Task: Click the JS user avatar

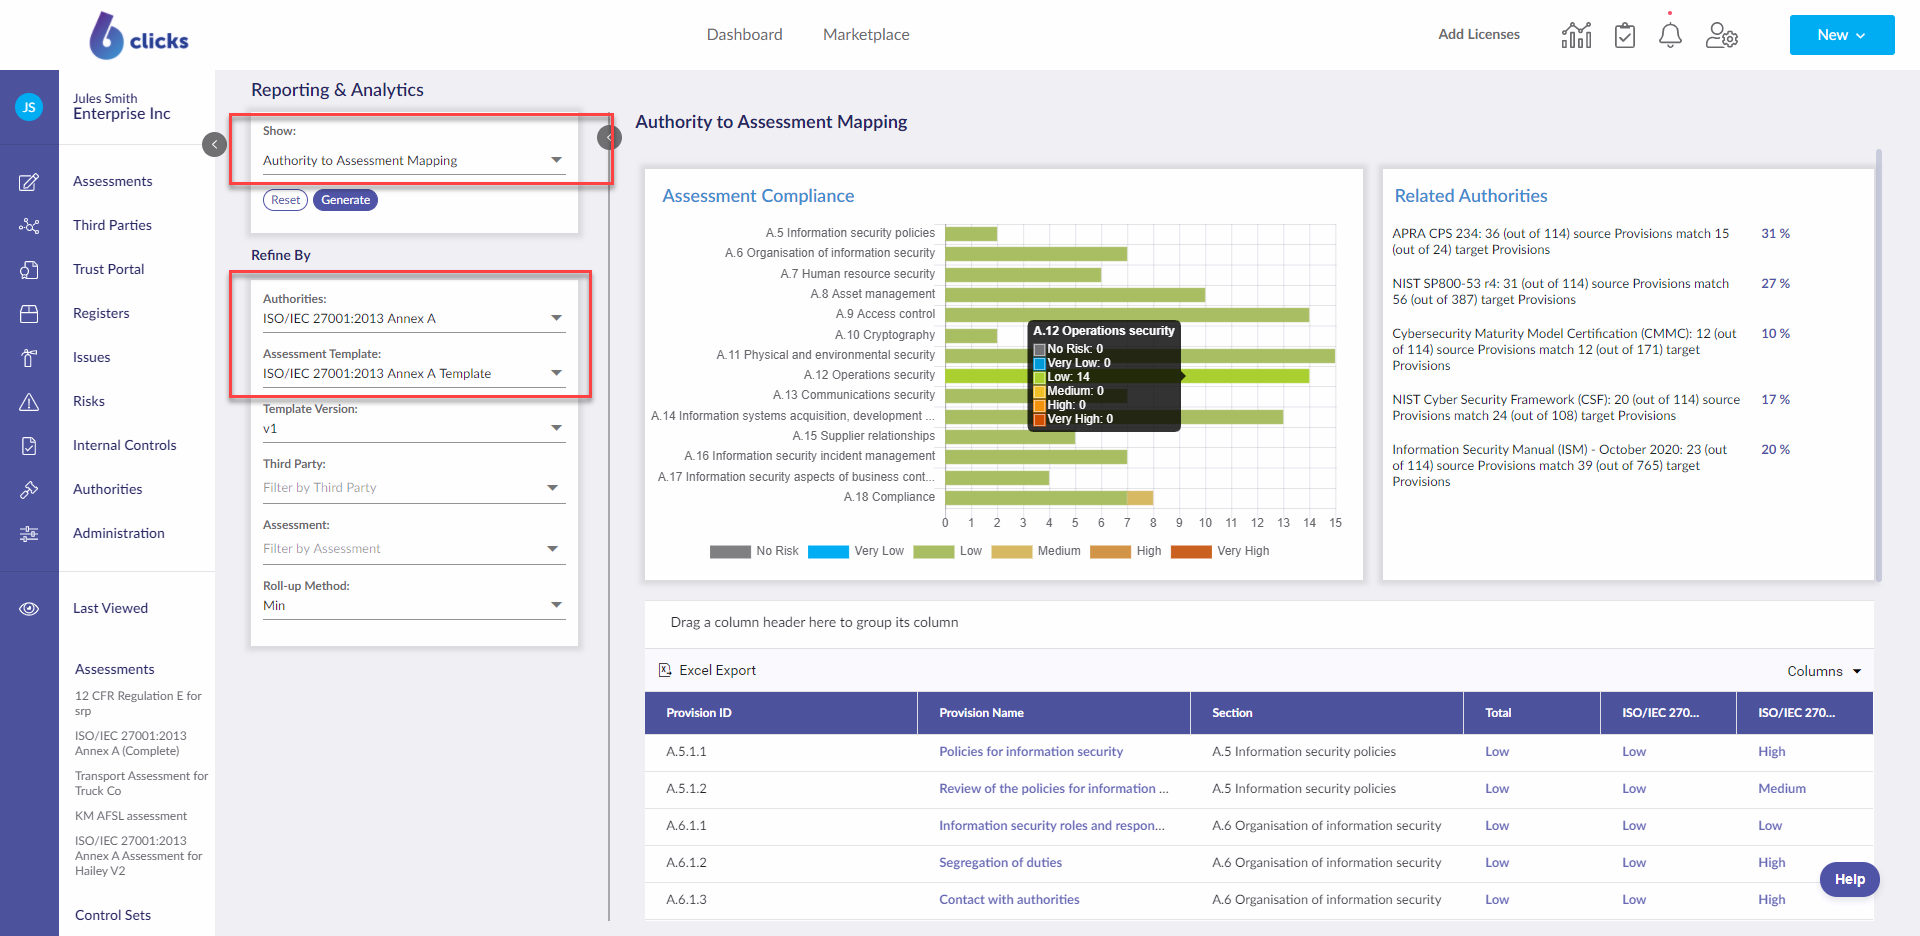Action: (29, 107)
